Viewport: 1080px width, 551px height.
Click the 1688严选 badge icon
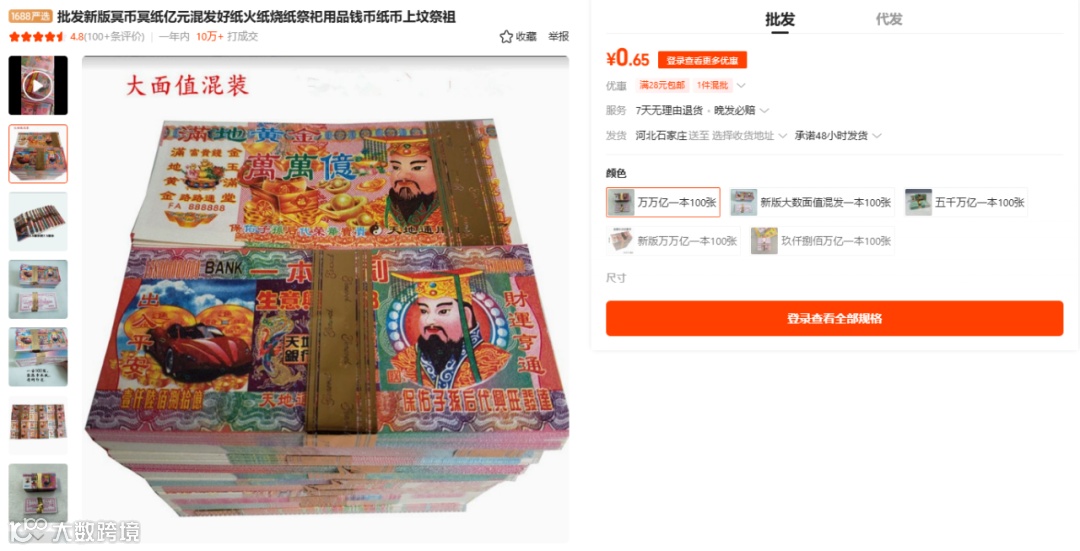30,16
